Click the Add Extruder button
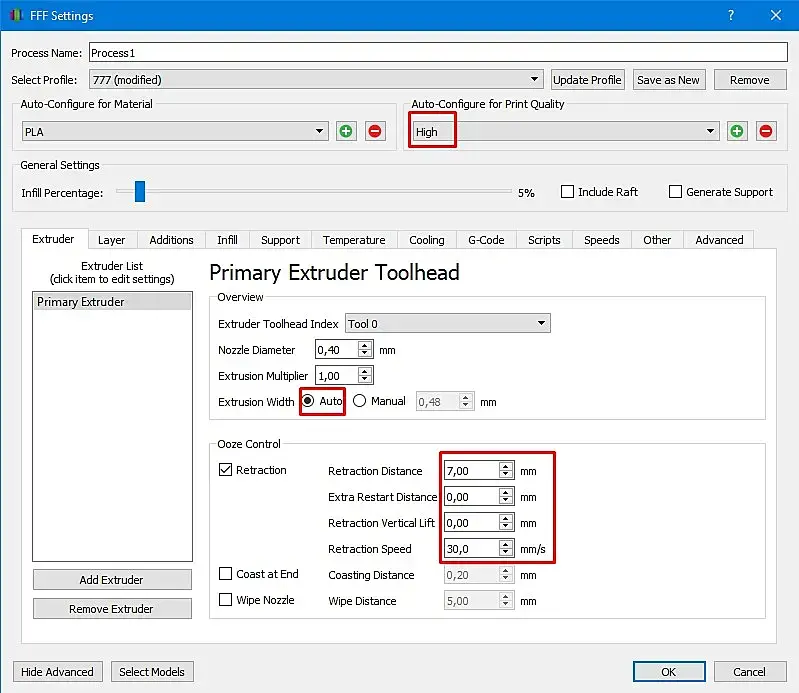 (112, 580)
